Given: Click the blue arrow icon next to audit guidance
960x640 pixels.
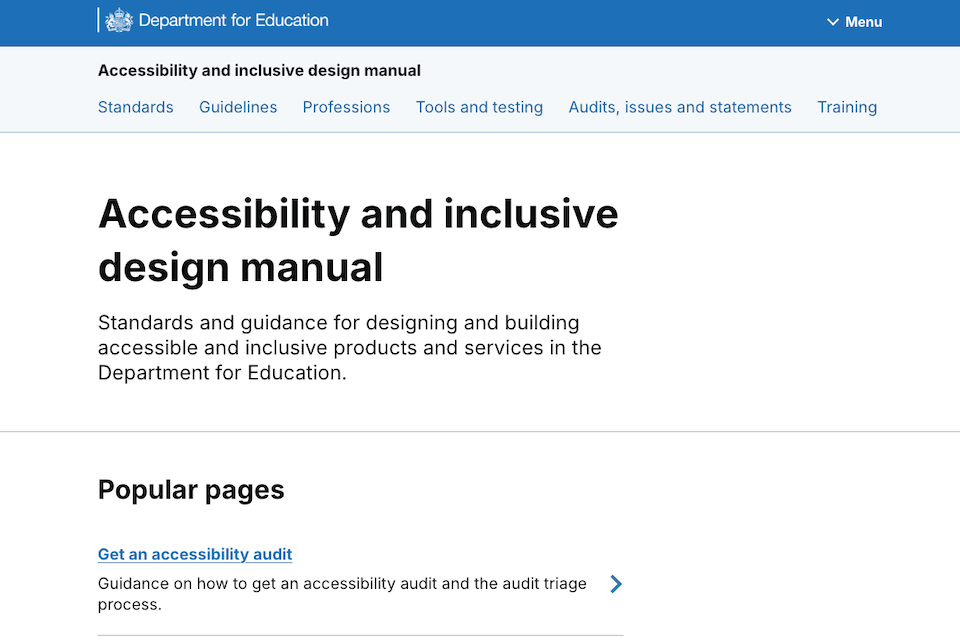Looking at the screenshot, I should pyautogui.click(x=616, y=584).
